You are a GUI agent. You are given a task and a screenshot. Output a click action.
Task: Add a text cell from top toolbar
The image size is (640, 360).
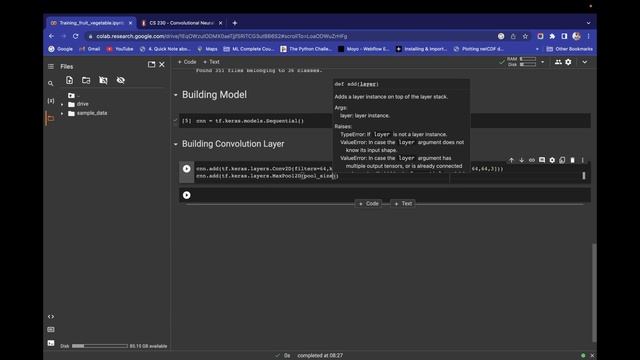point(211,62)
